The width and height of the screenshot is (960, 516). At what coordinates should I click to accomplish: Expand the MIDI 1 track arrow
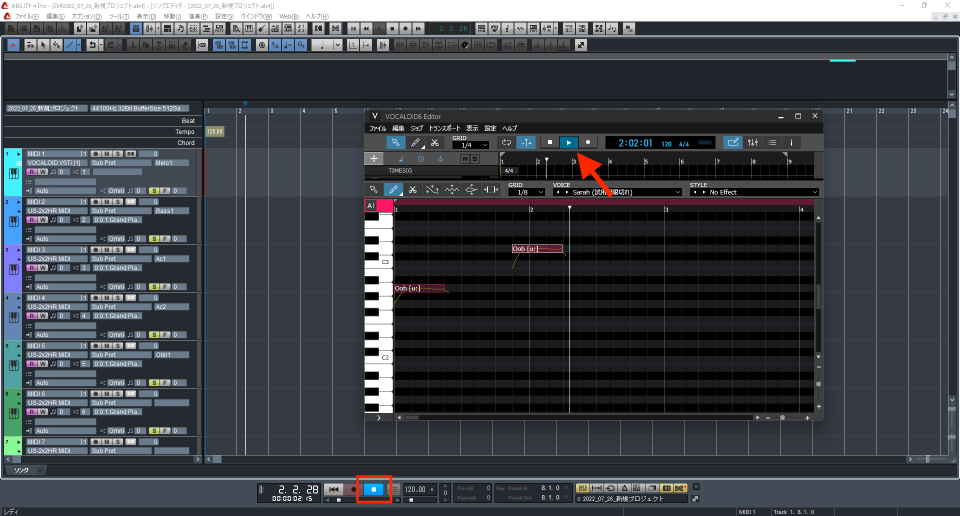click(x=18, y=154)
